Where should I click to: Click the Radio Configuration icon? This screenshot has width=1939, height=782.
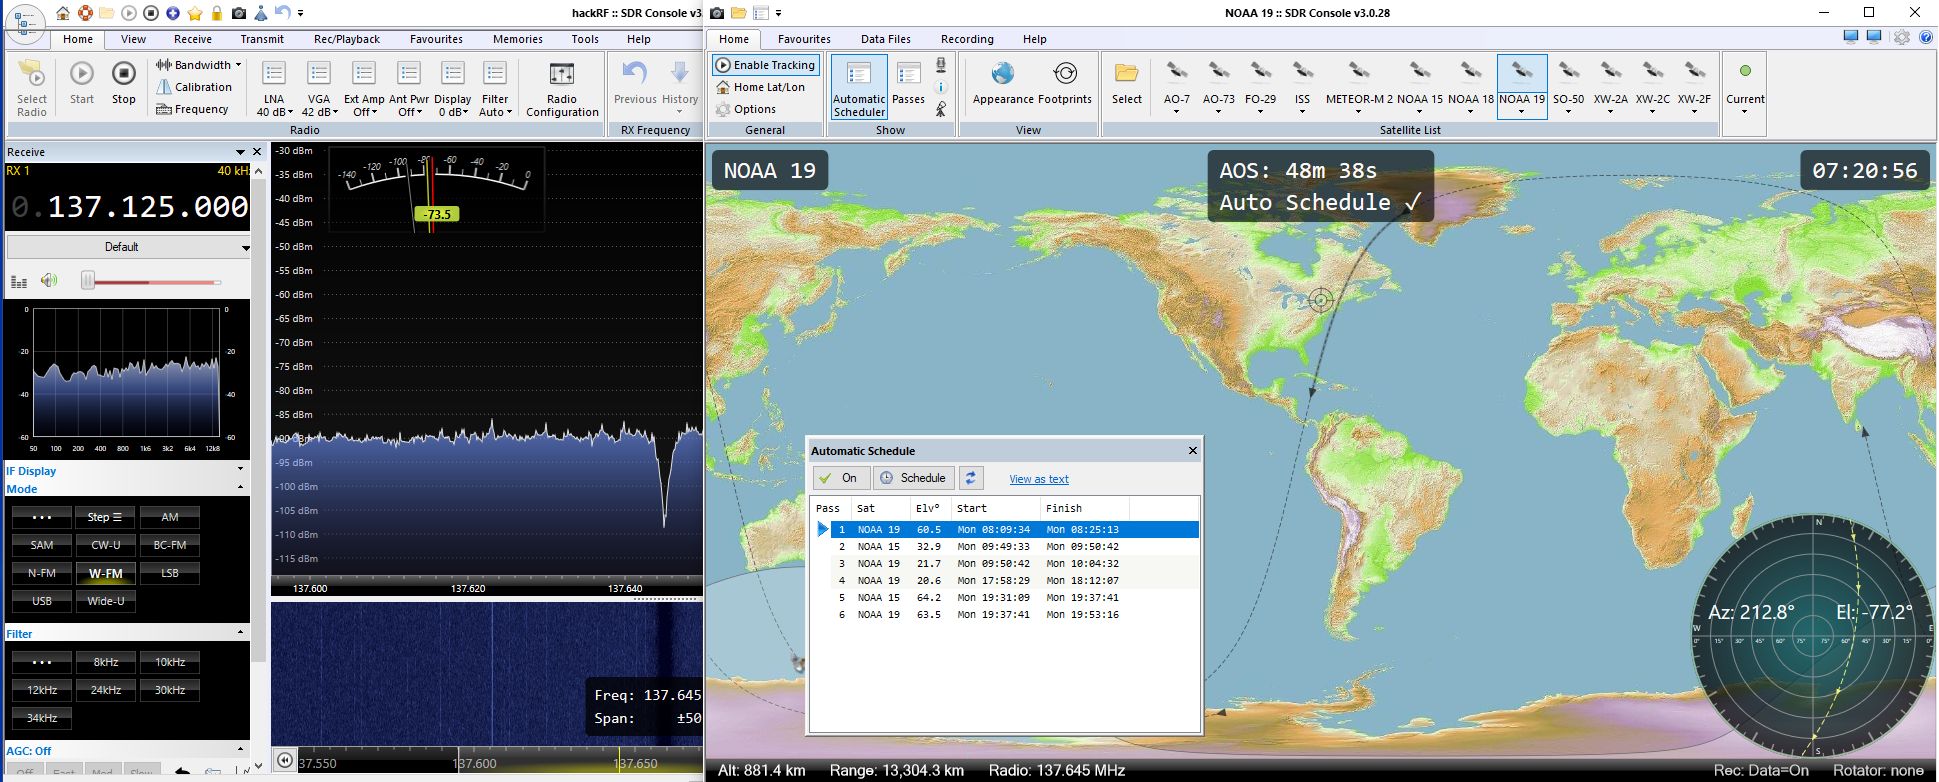pos(561,76)
